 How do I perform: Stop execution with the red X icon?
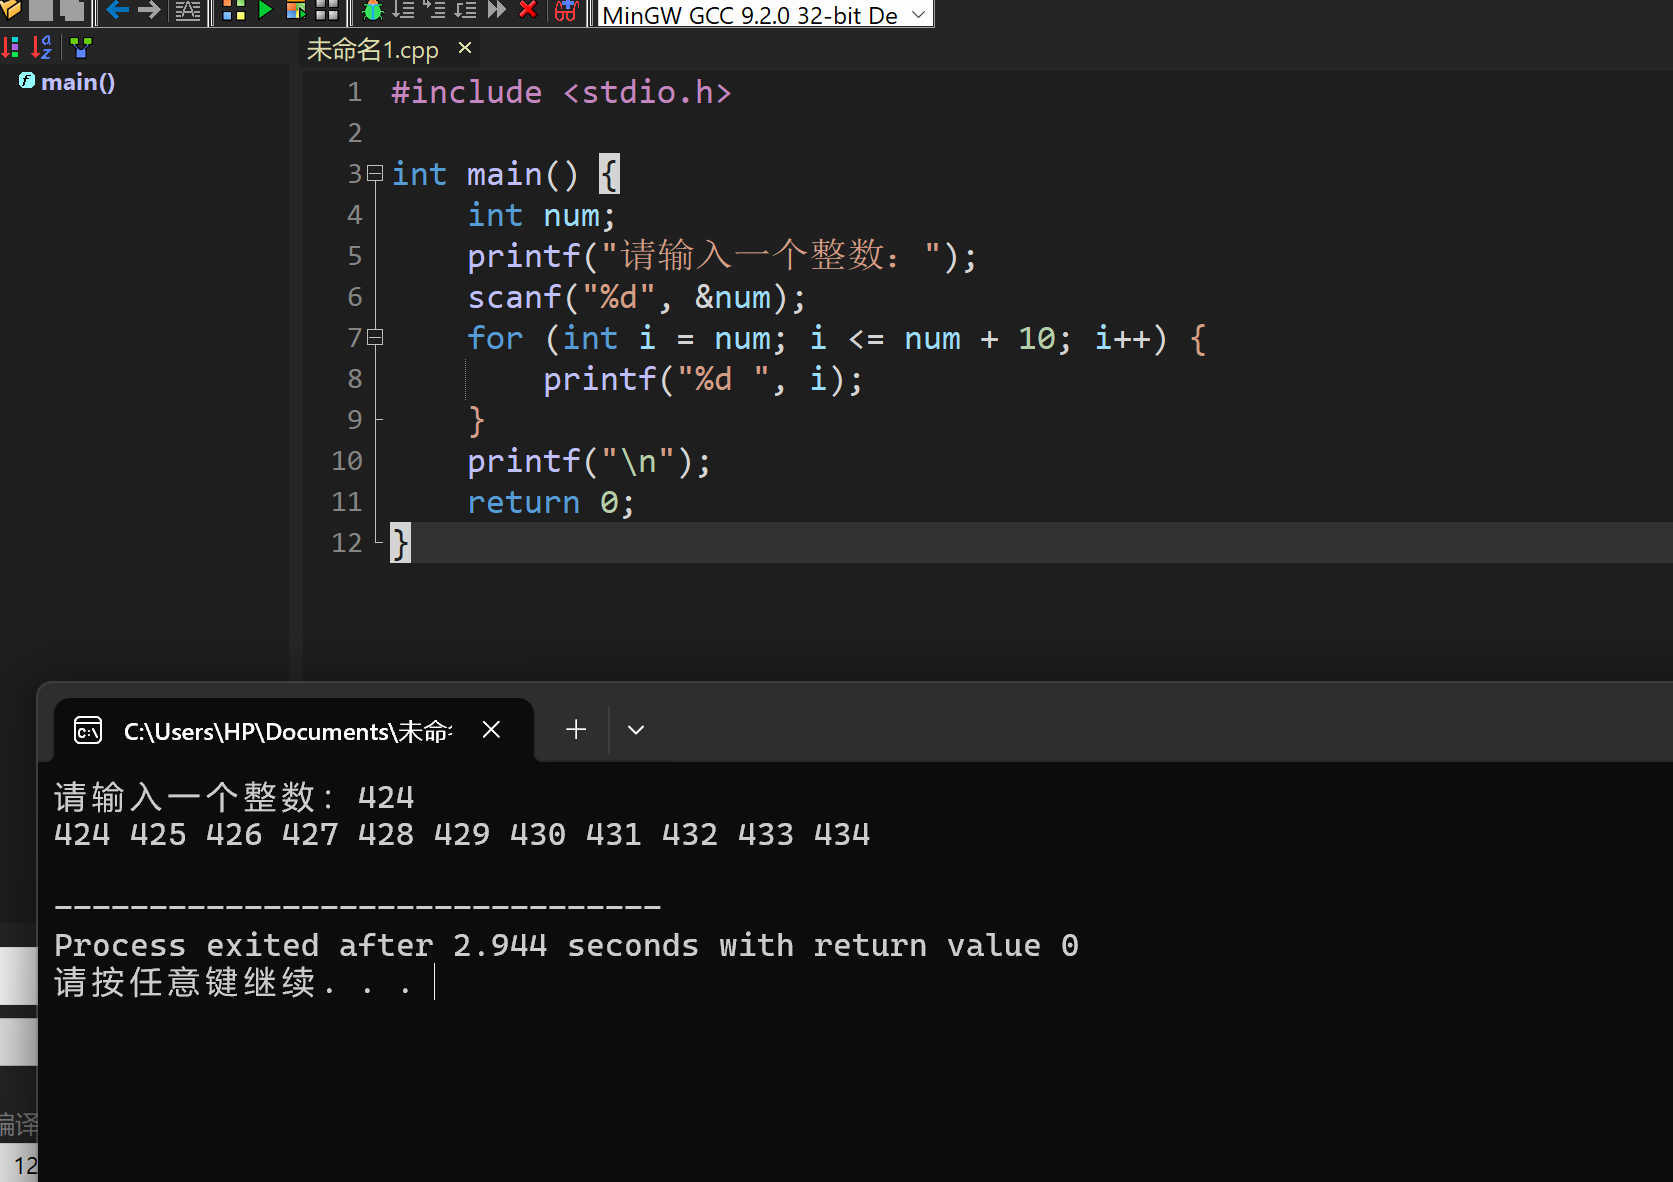tap(528, 10)
